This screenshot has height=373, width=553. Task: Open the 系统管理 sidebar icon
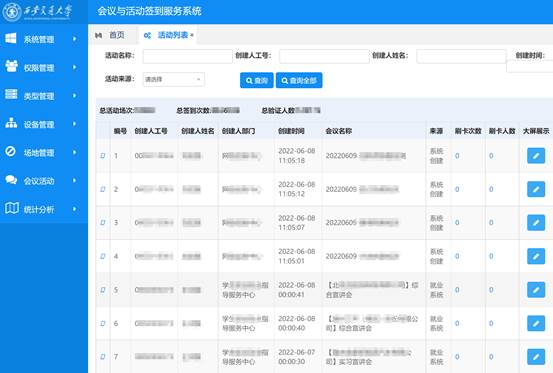(x=11, y=38)
